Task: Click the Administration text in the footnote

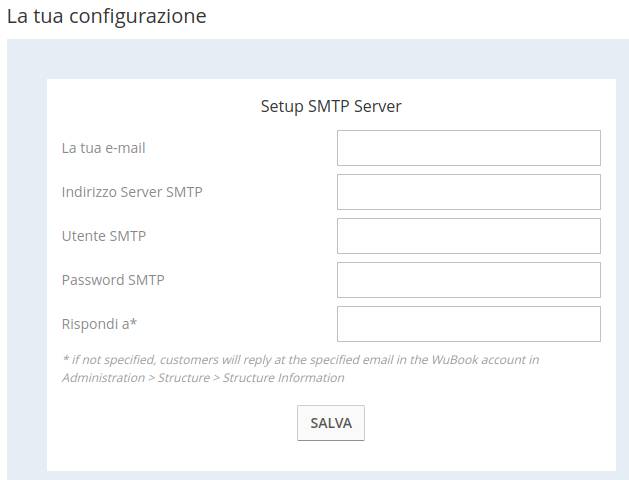Action: (103, 378)
